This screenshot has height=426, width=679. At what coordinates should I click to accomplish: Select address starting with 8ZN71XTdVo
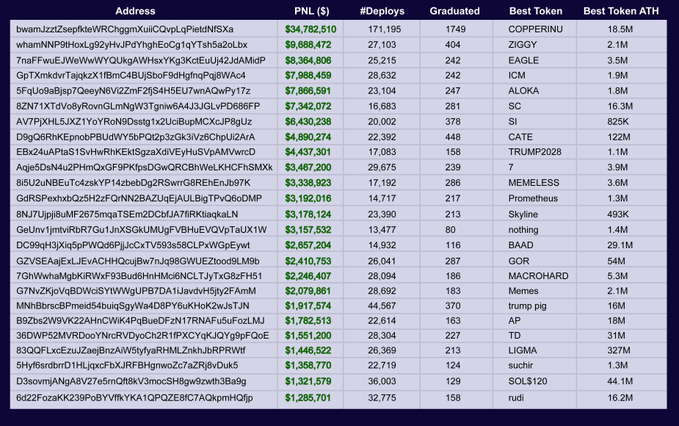click(138, 106)
